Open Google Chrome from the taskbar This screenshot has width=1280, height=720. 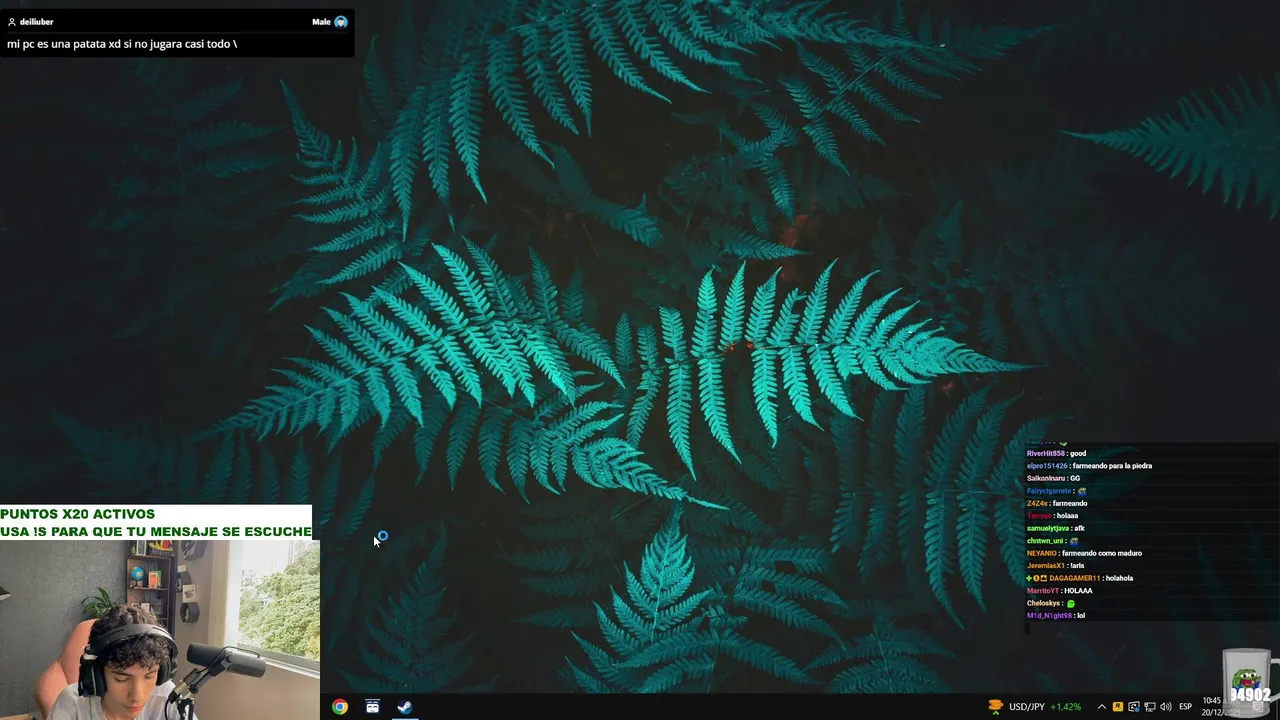click(x=340, y=707)
